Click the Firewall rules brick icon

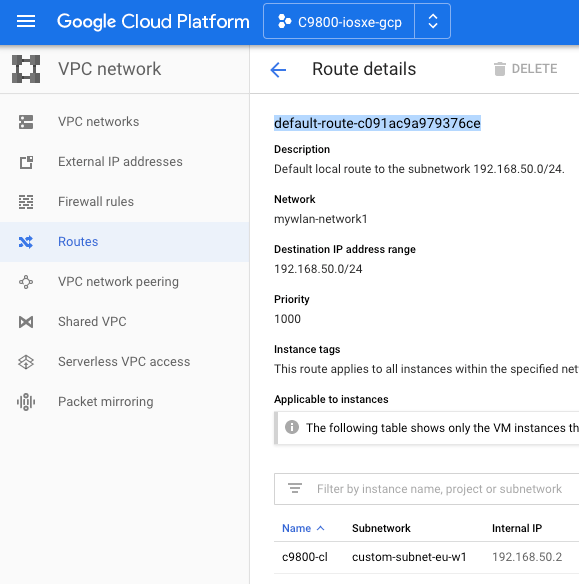click(26, 202)
